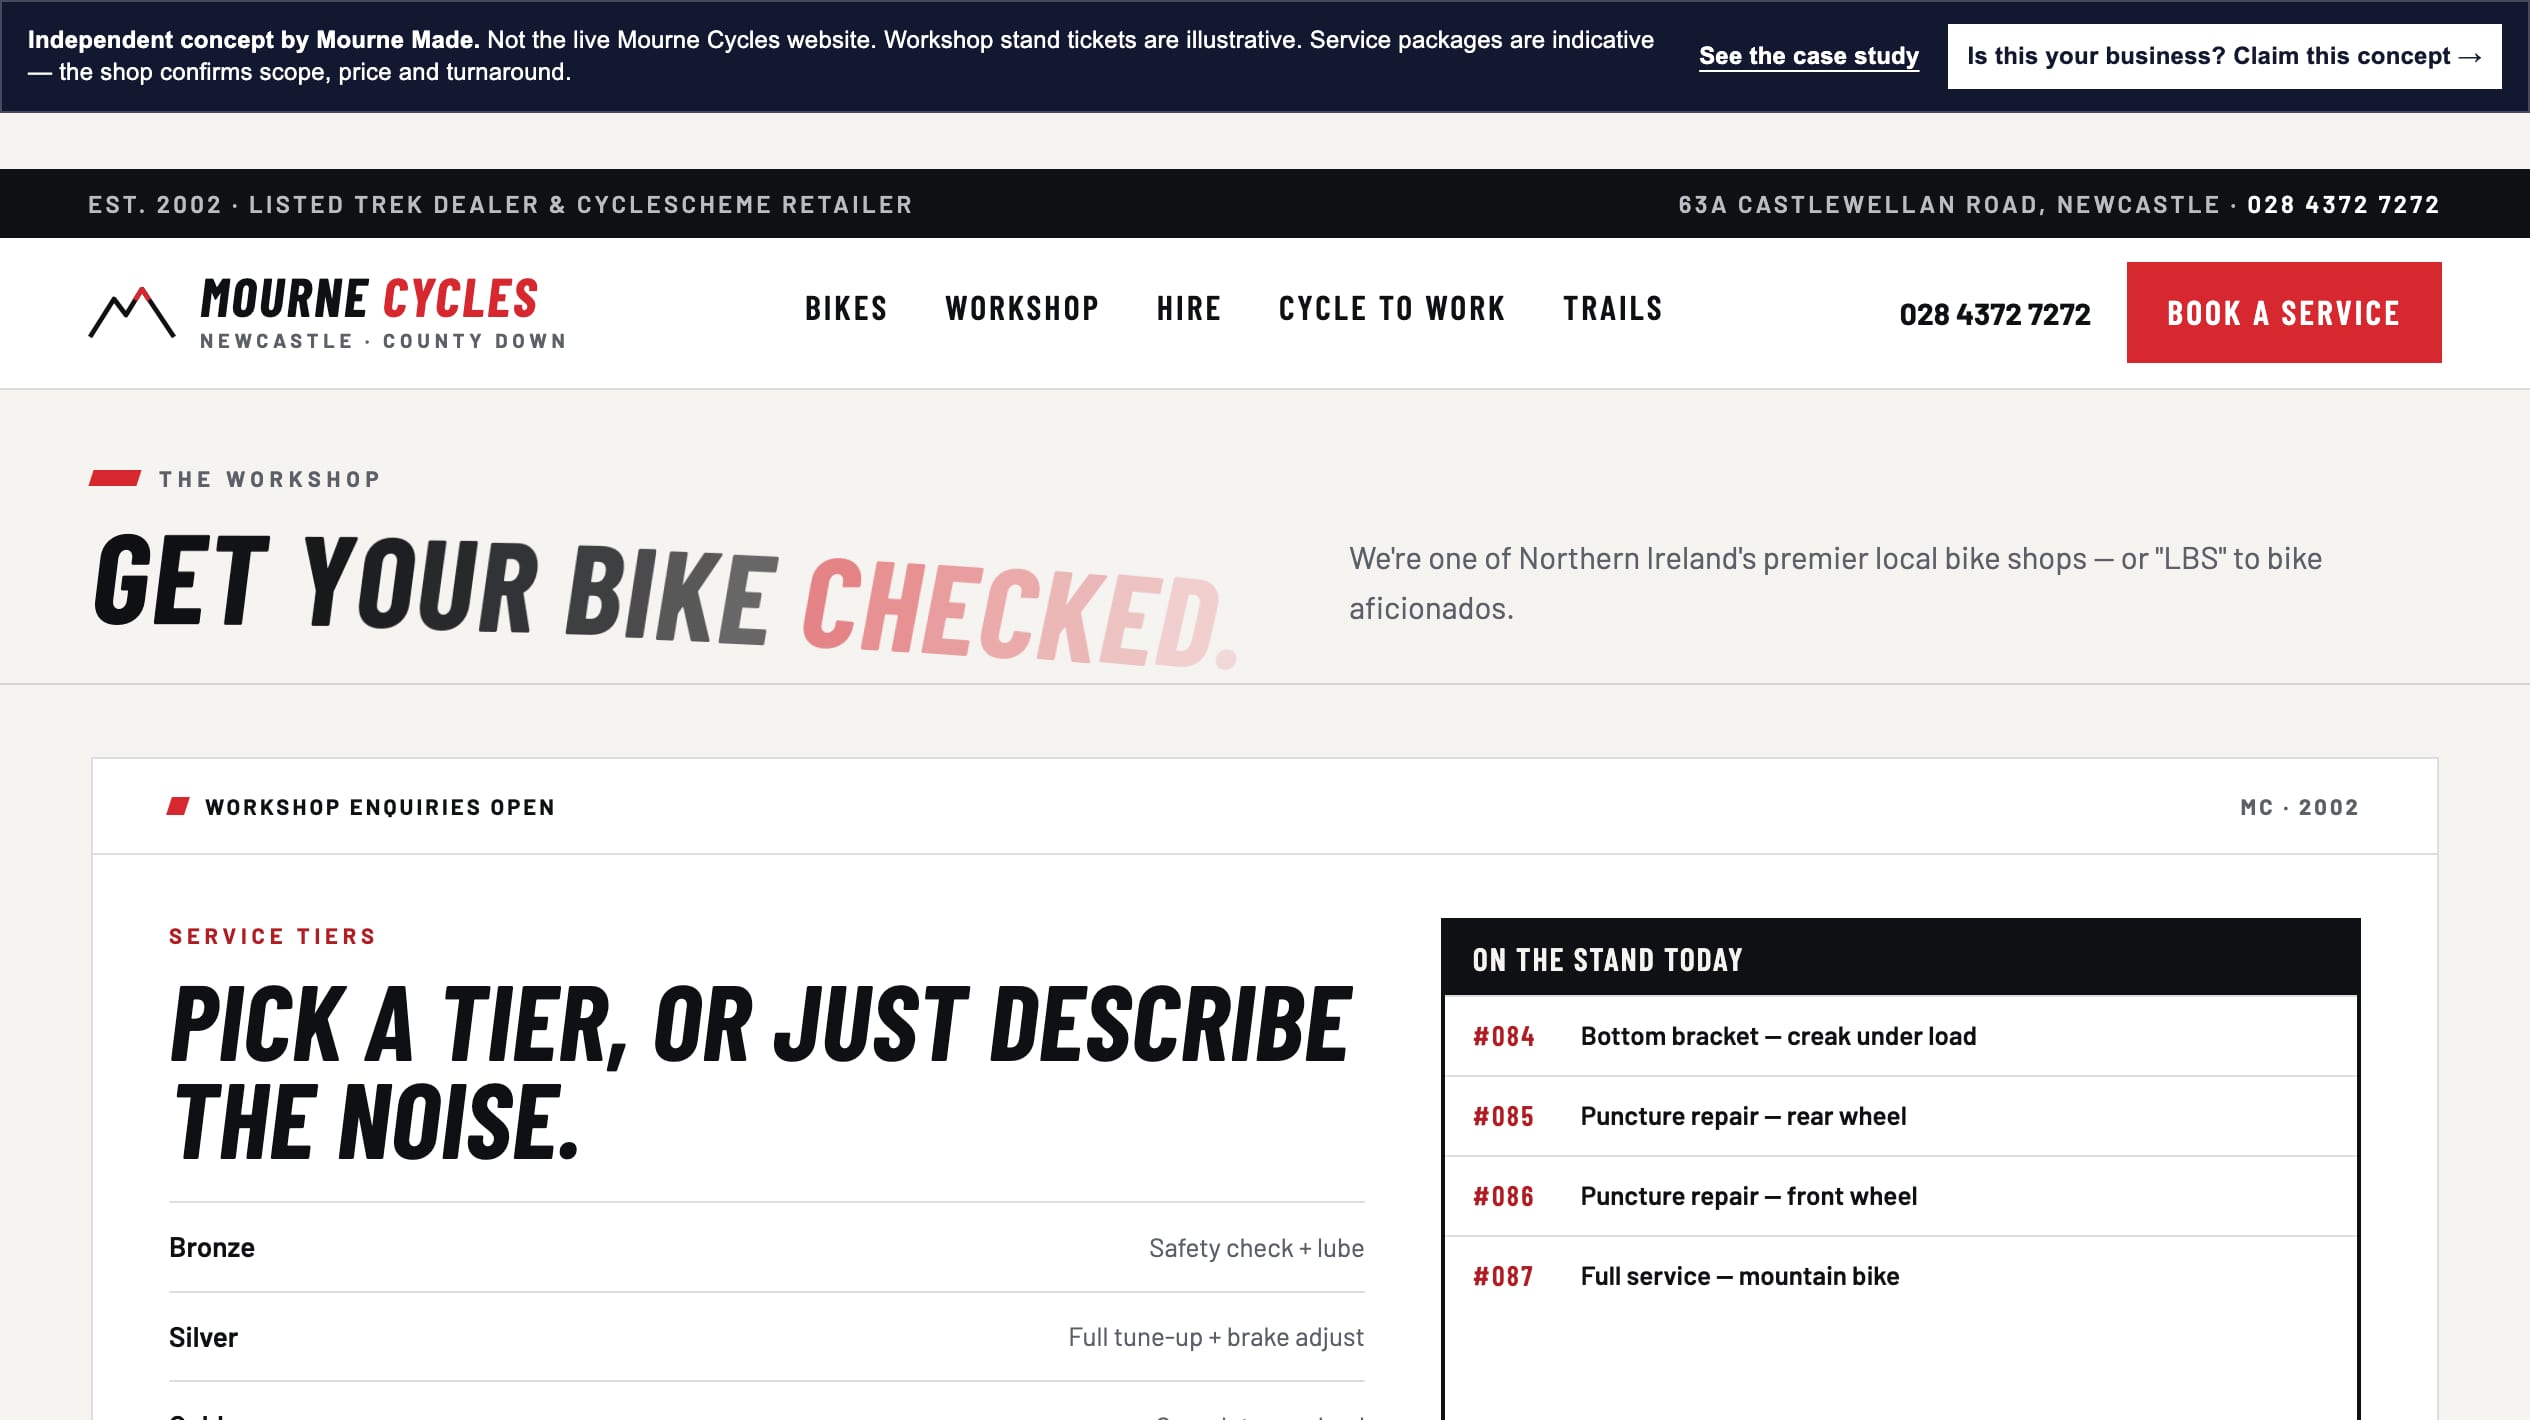Go to the Hire page
This screenshot has width=2530, height=1420.
tap(1189, 309)
